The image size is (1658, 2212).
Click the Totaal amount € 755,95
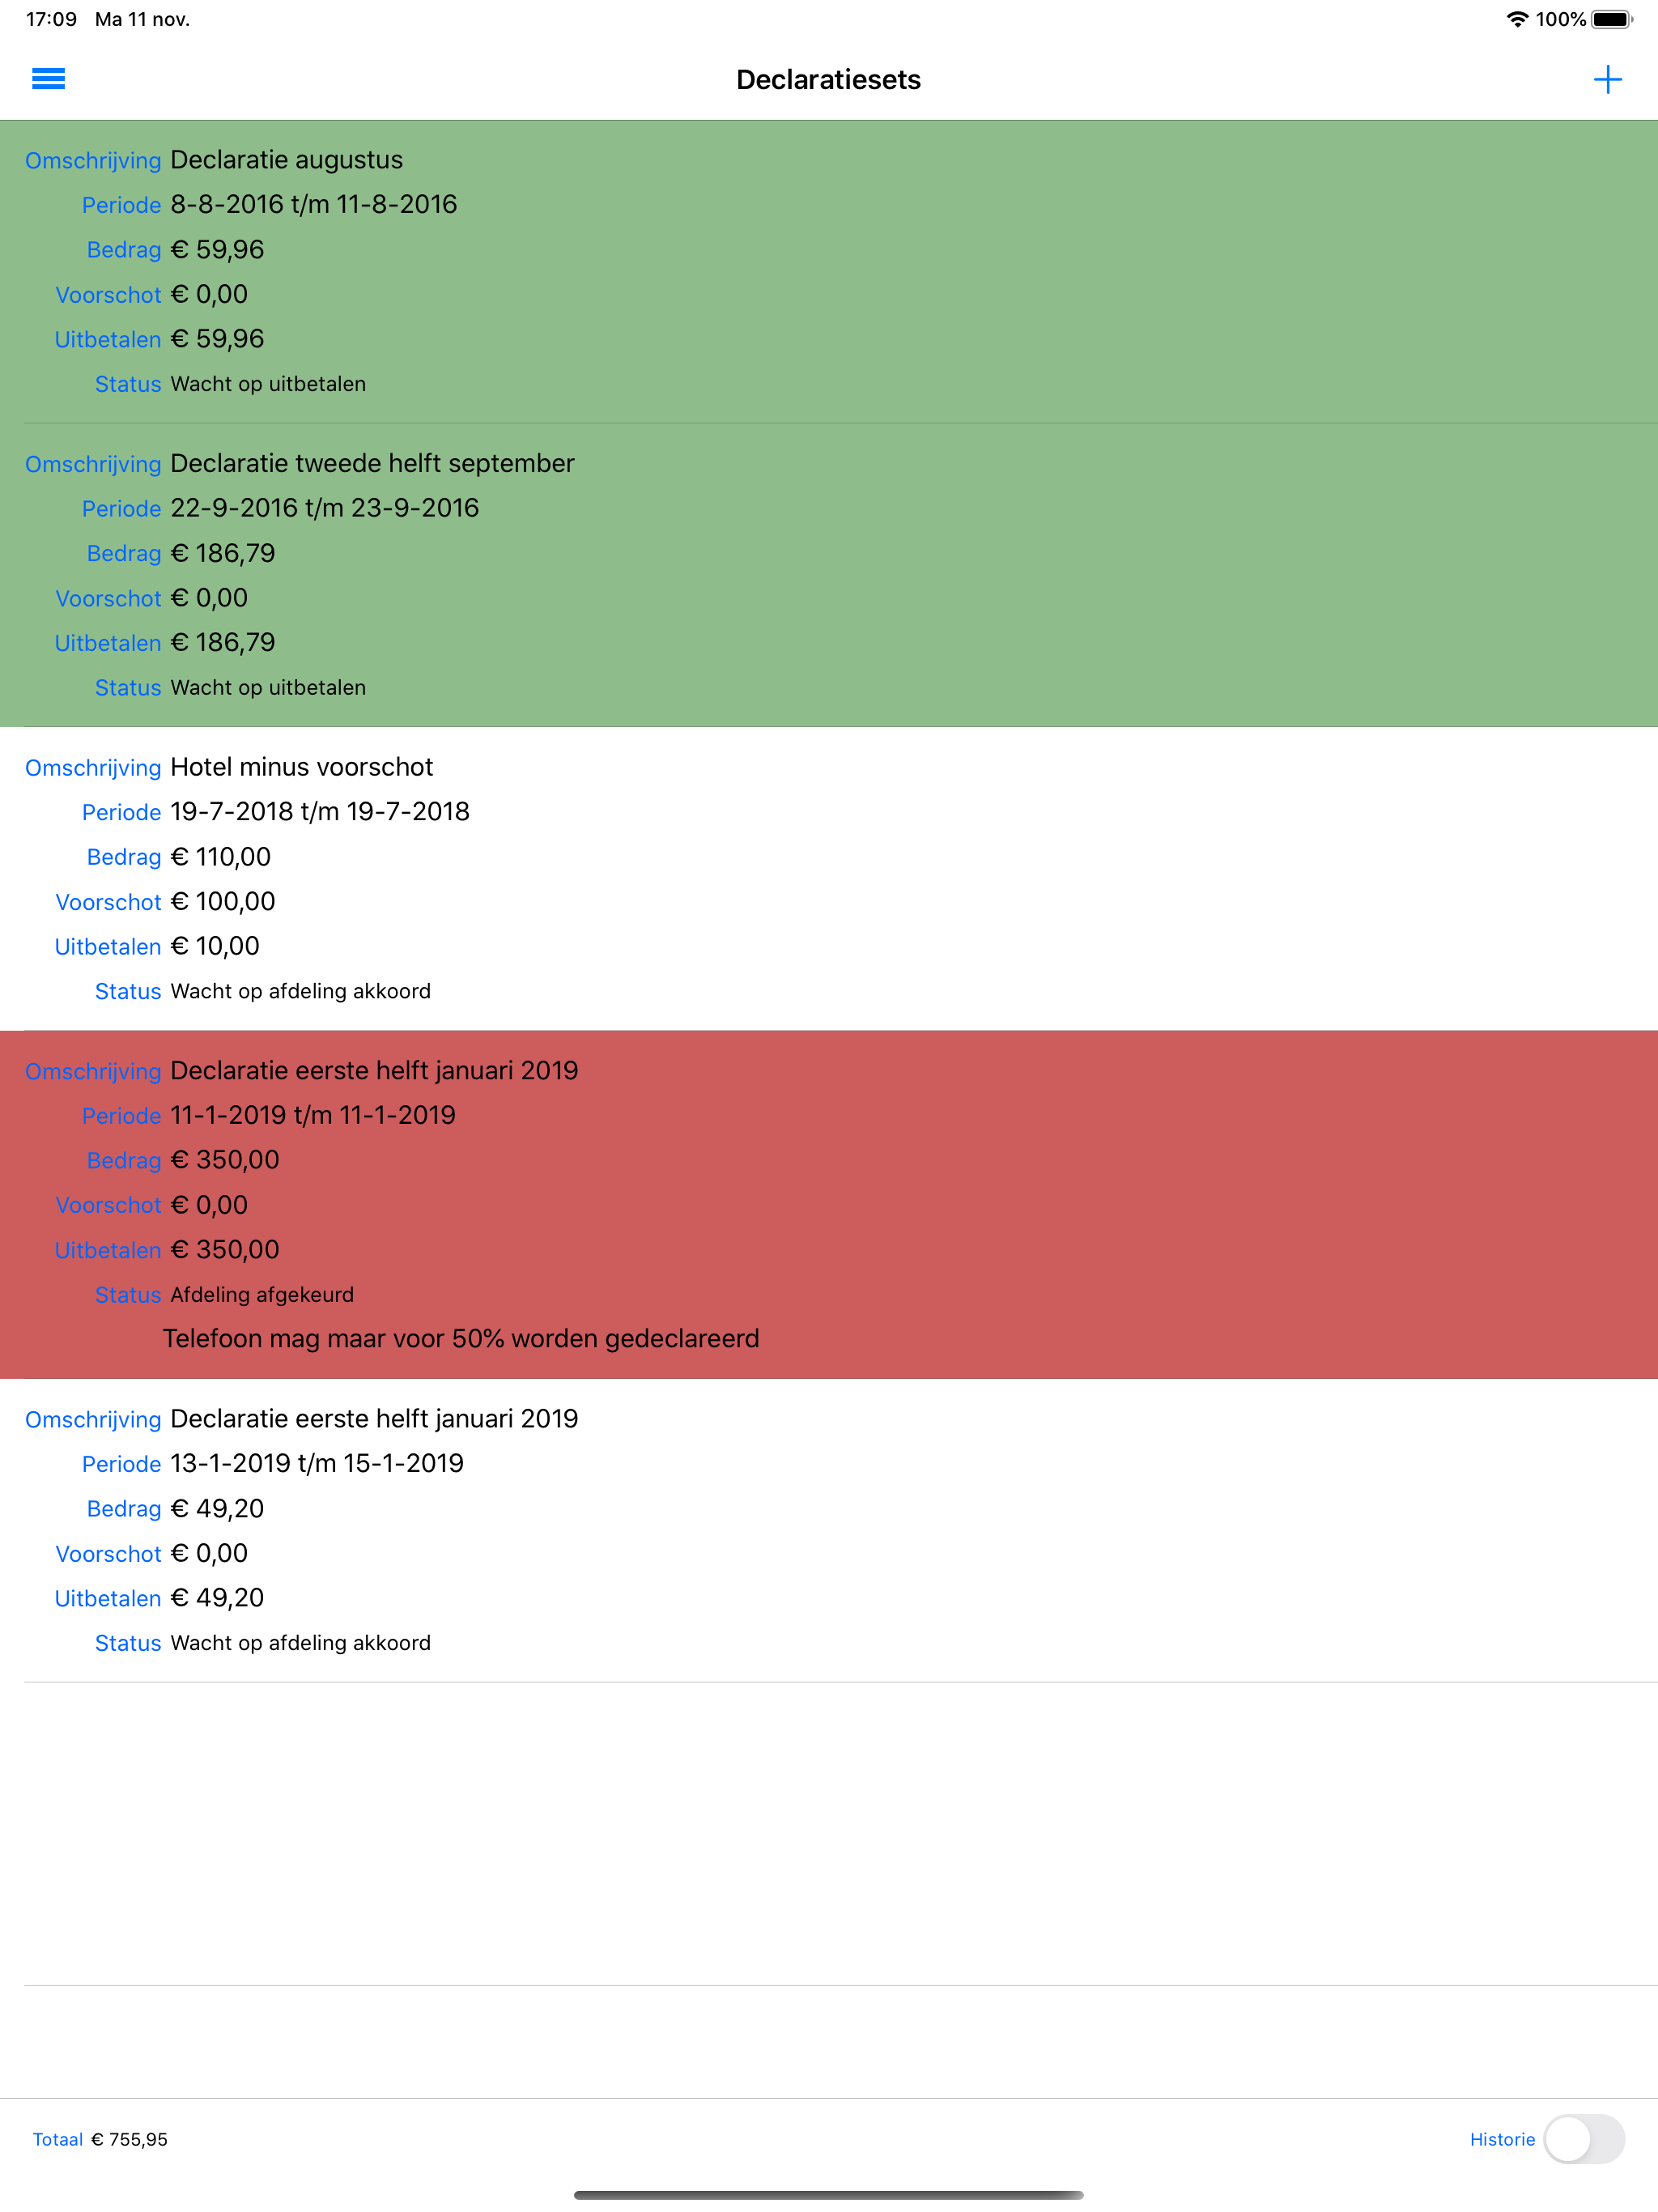[x=129, y=2140]
